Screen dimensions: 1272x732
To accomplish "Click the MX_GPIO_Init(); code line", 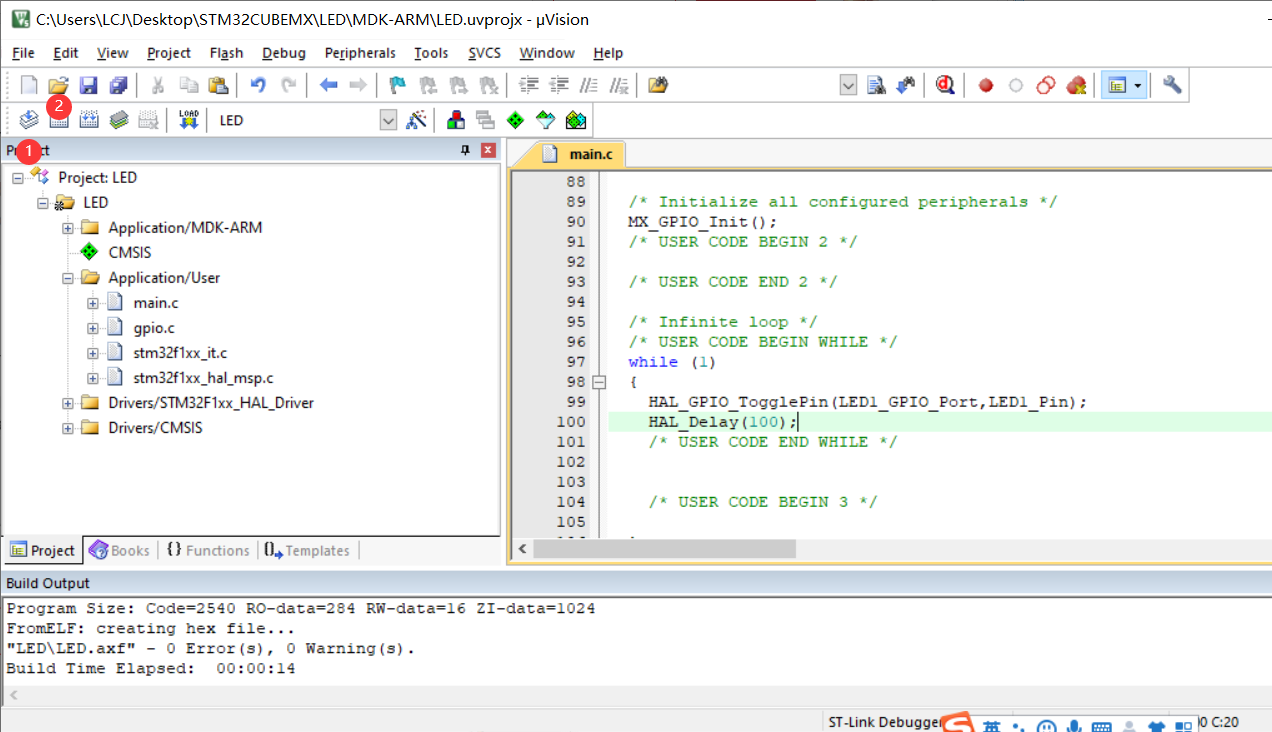I will pyautogui.click(x=702, y=222).
